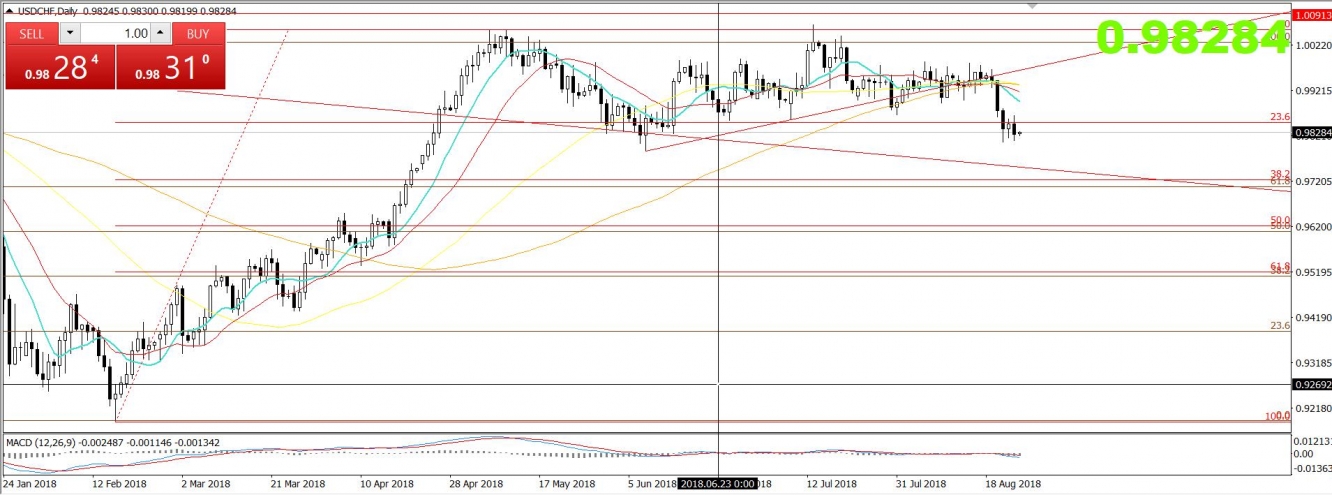
Task: Click the red 1.00913 price label
Action: click(x=1311, y=16)
